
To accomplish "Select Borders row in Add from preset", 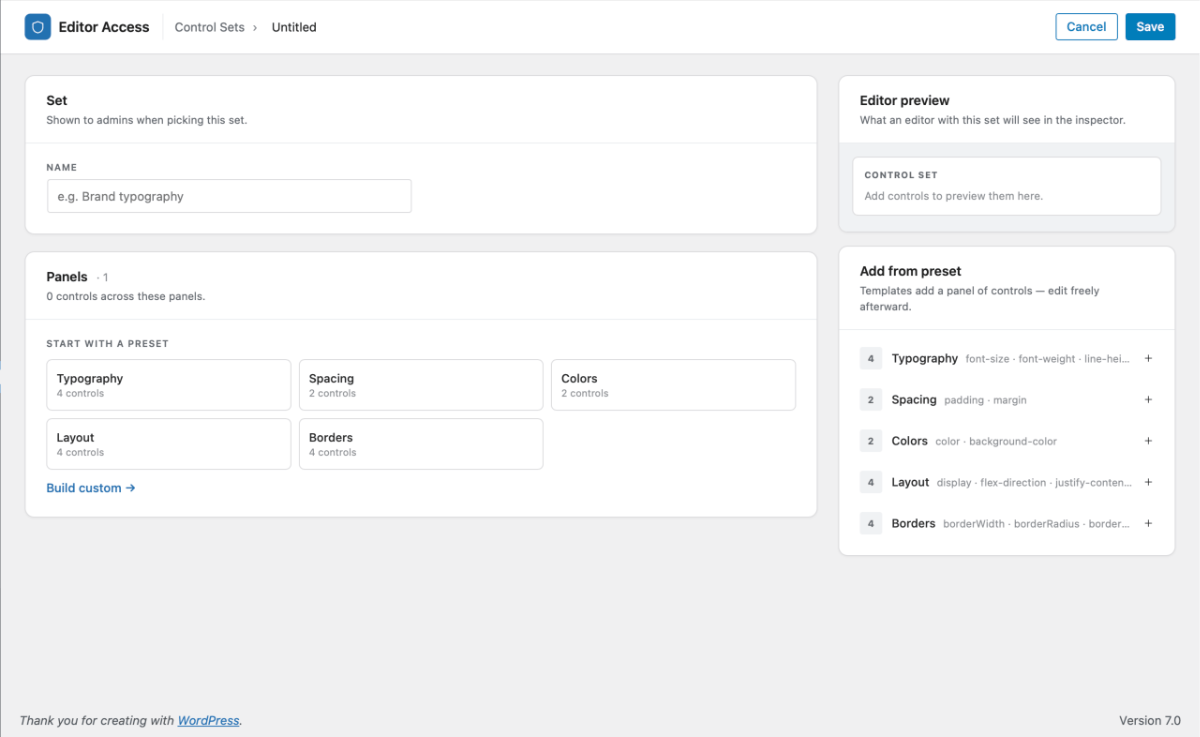I will (1007, 523).
